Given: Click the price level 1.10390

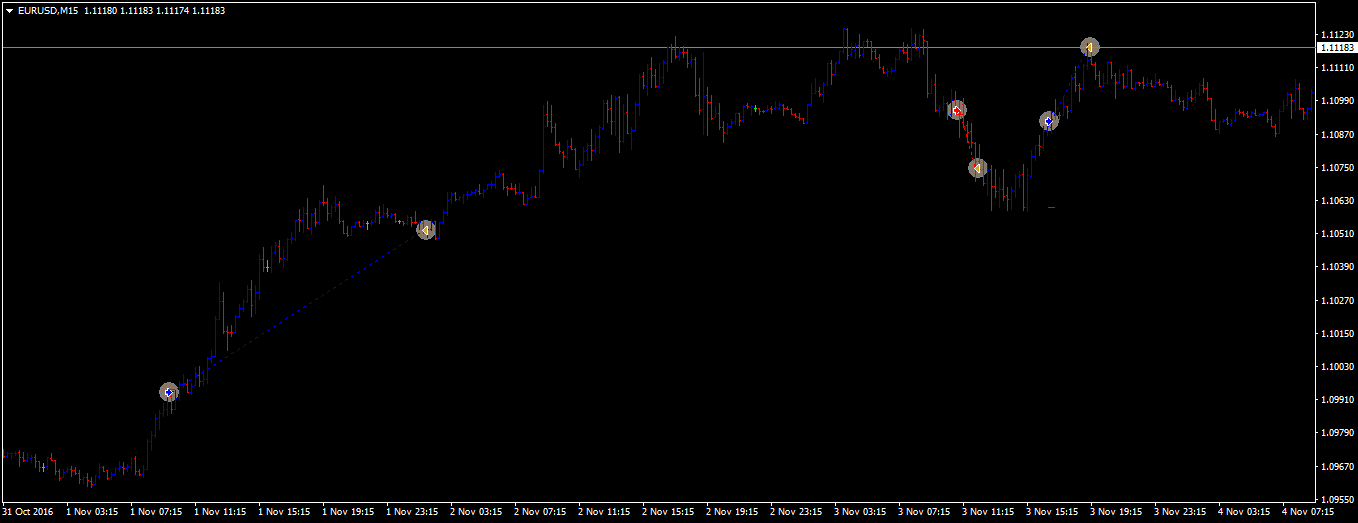Looking at the screenshot, I should [x=1337, y=267].
